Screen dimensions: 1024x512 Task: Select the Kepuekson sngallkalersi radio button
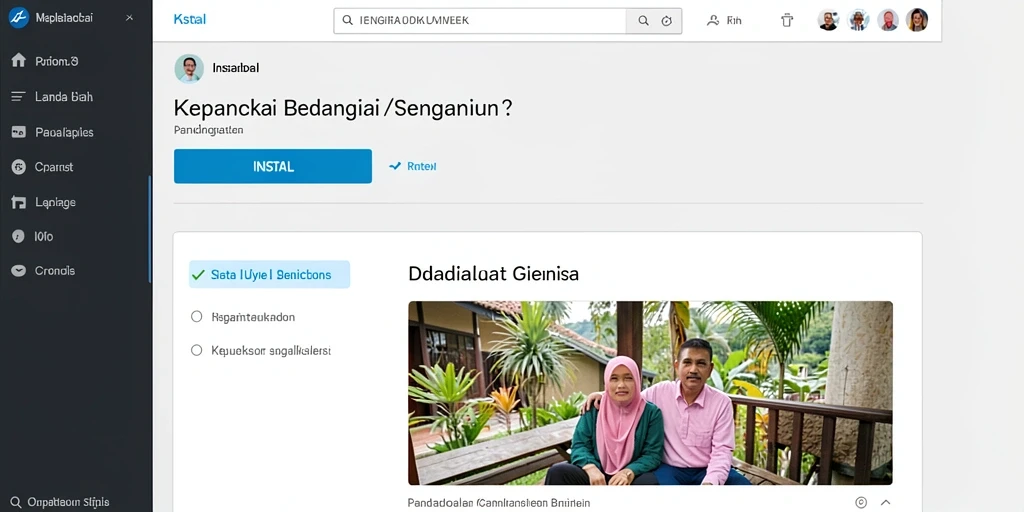197,351
